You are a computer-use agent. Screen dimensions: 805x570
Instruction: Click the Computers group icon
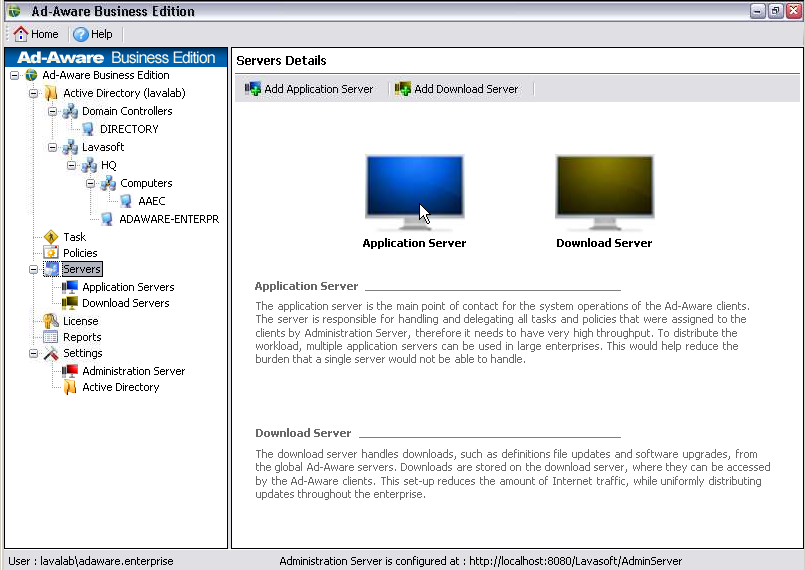point(108,183)
